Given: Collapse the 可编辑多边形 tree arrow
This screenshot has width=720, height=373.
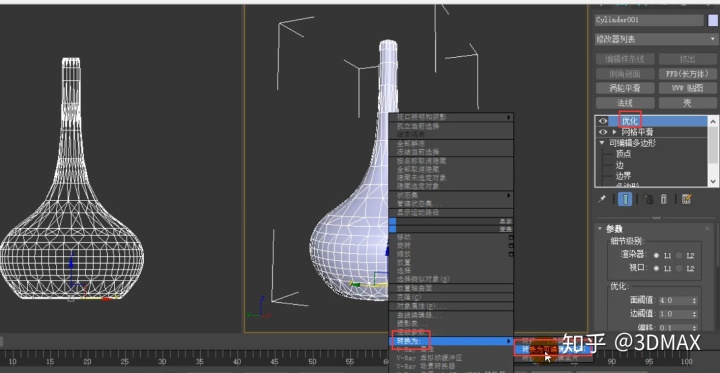Looking at the screenshot, I should click(x=602, y=143).
